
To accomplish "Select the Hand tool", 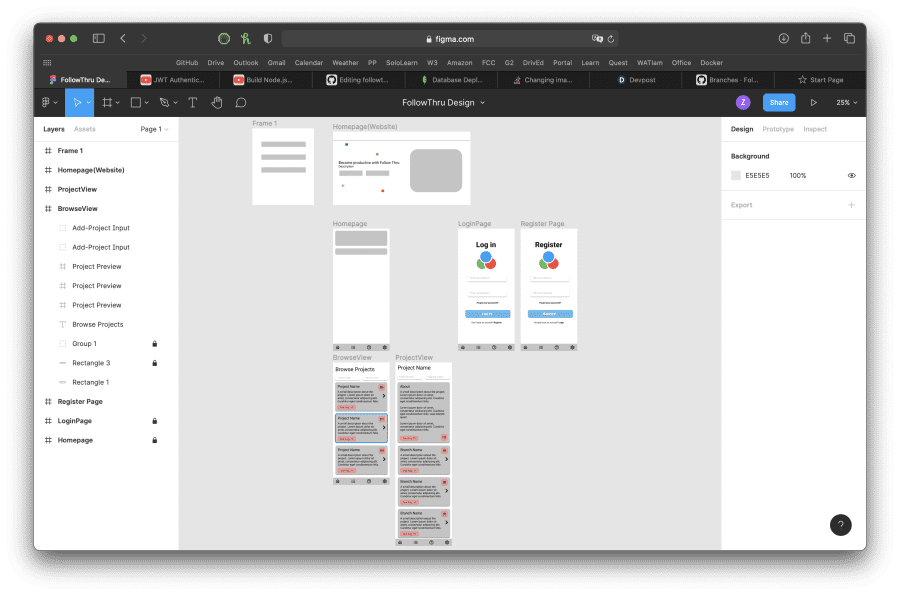I will pyautogui.click(x=216, y=103).
